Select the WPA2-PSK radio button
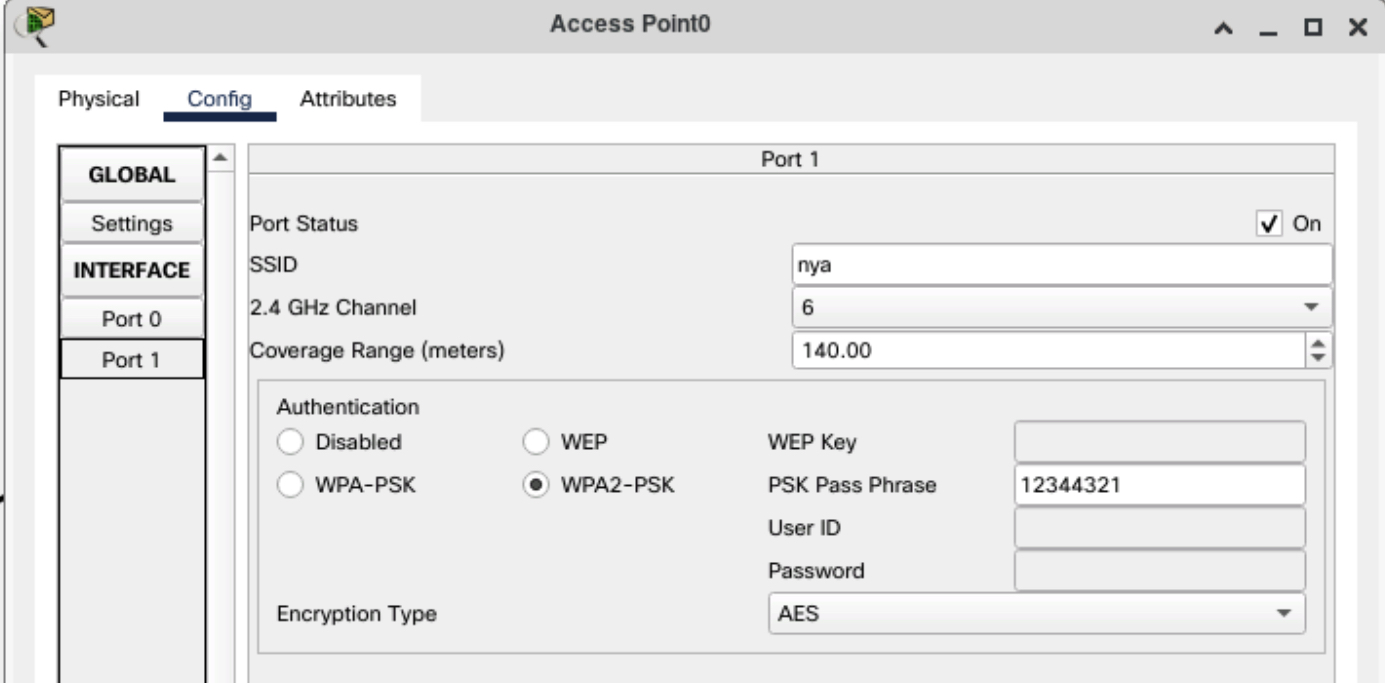Image resolution: width=1385 pixels, height=683 pixels. pyautogui.click(x=537, y=485)
